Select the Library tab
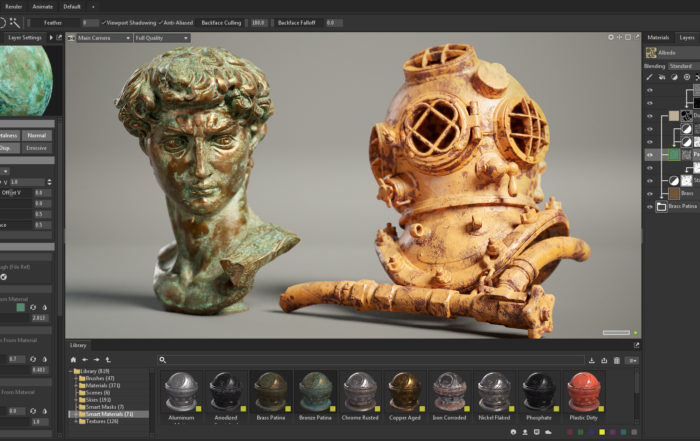This screenshot has width=700, height=441. pos(78,345)
